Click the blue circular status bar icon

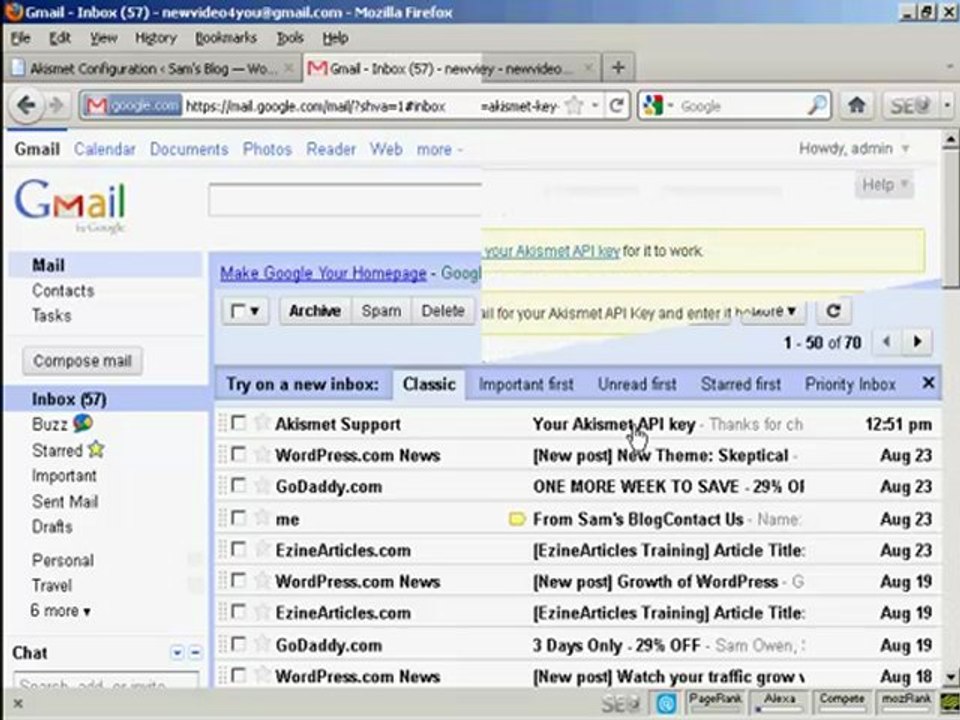pos(666,704)
